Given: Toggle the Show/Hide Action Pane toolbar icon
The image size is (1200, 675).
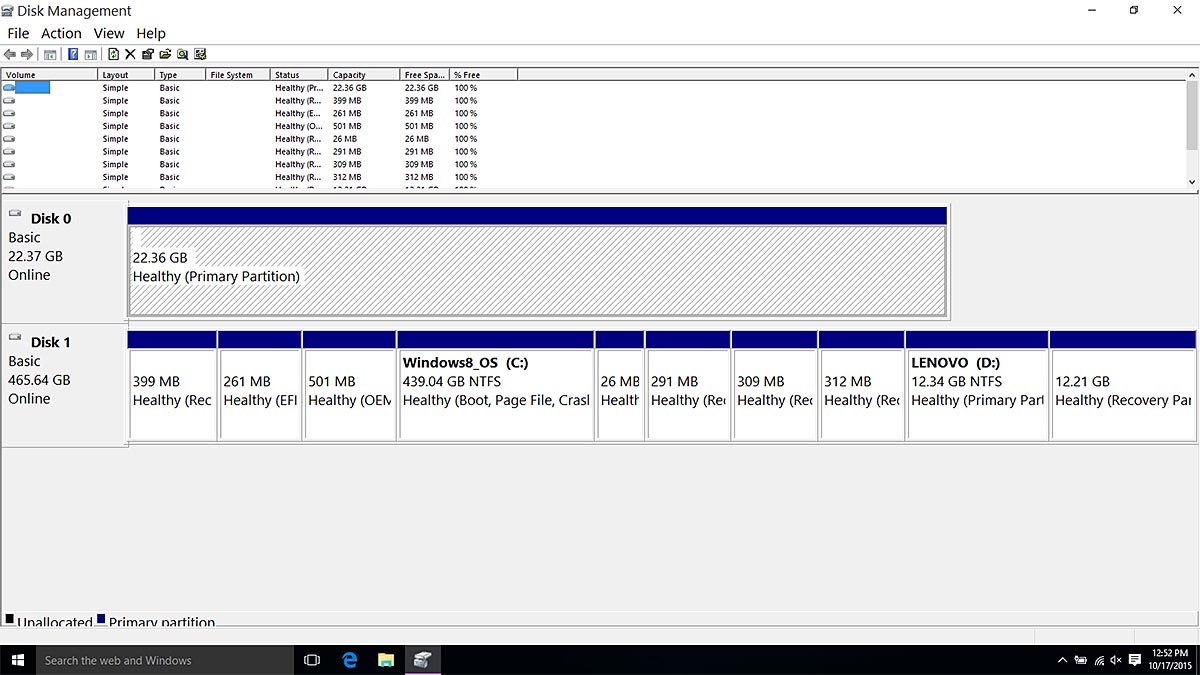Looking at the screenshot, I should pos(90,54).
